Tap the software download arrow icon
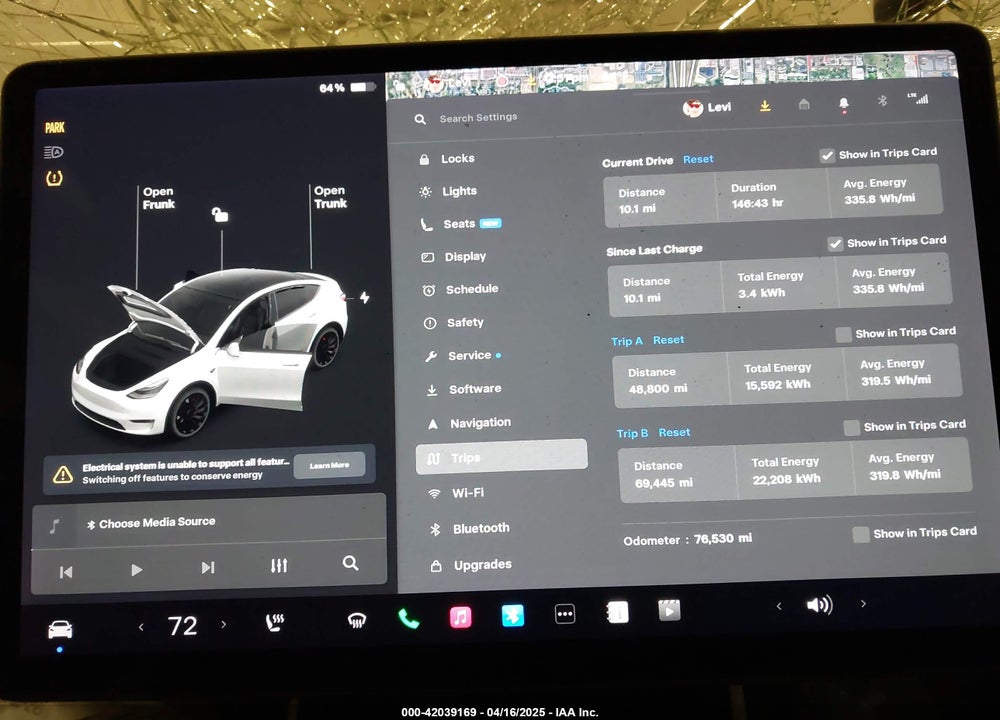 click(765, 105)
